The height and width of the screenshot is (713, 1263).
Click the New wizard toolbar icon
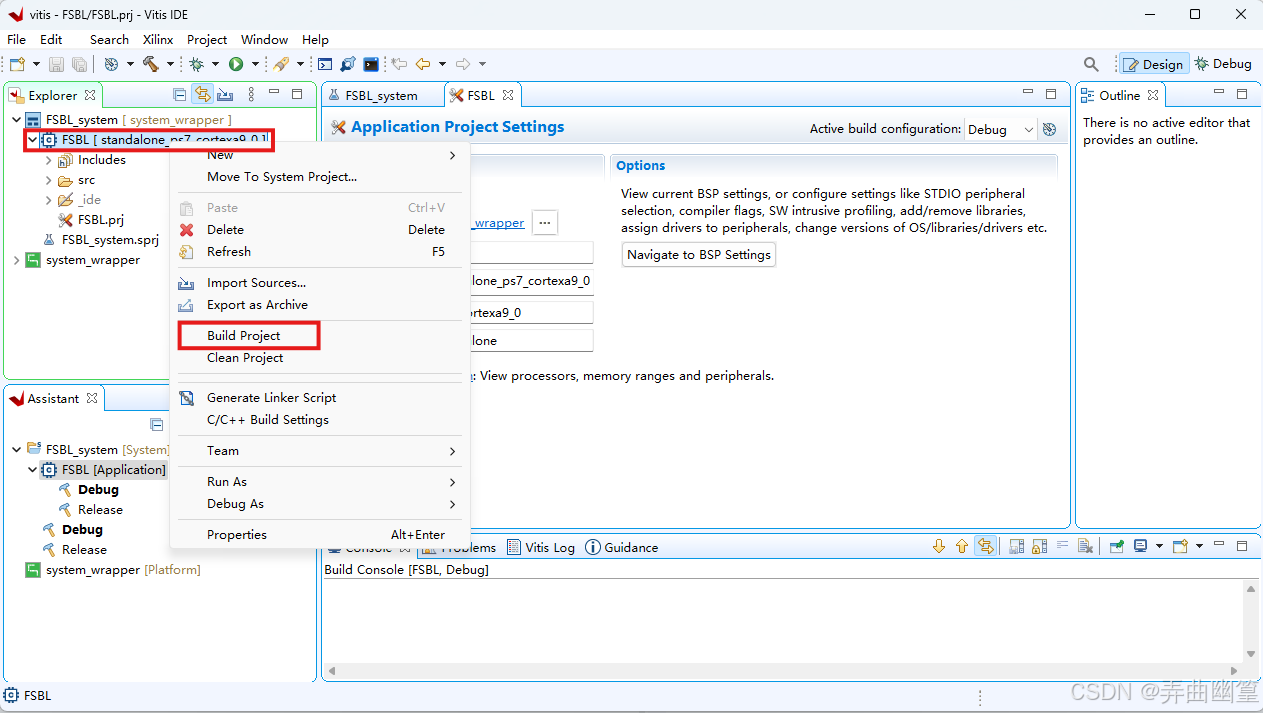pyautogui.click(x=17, y=64)
